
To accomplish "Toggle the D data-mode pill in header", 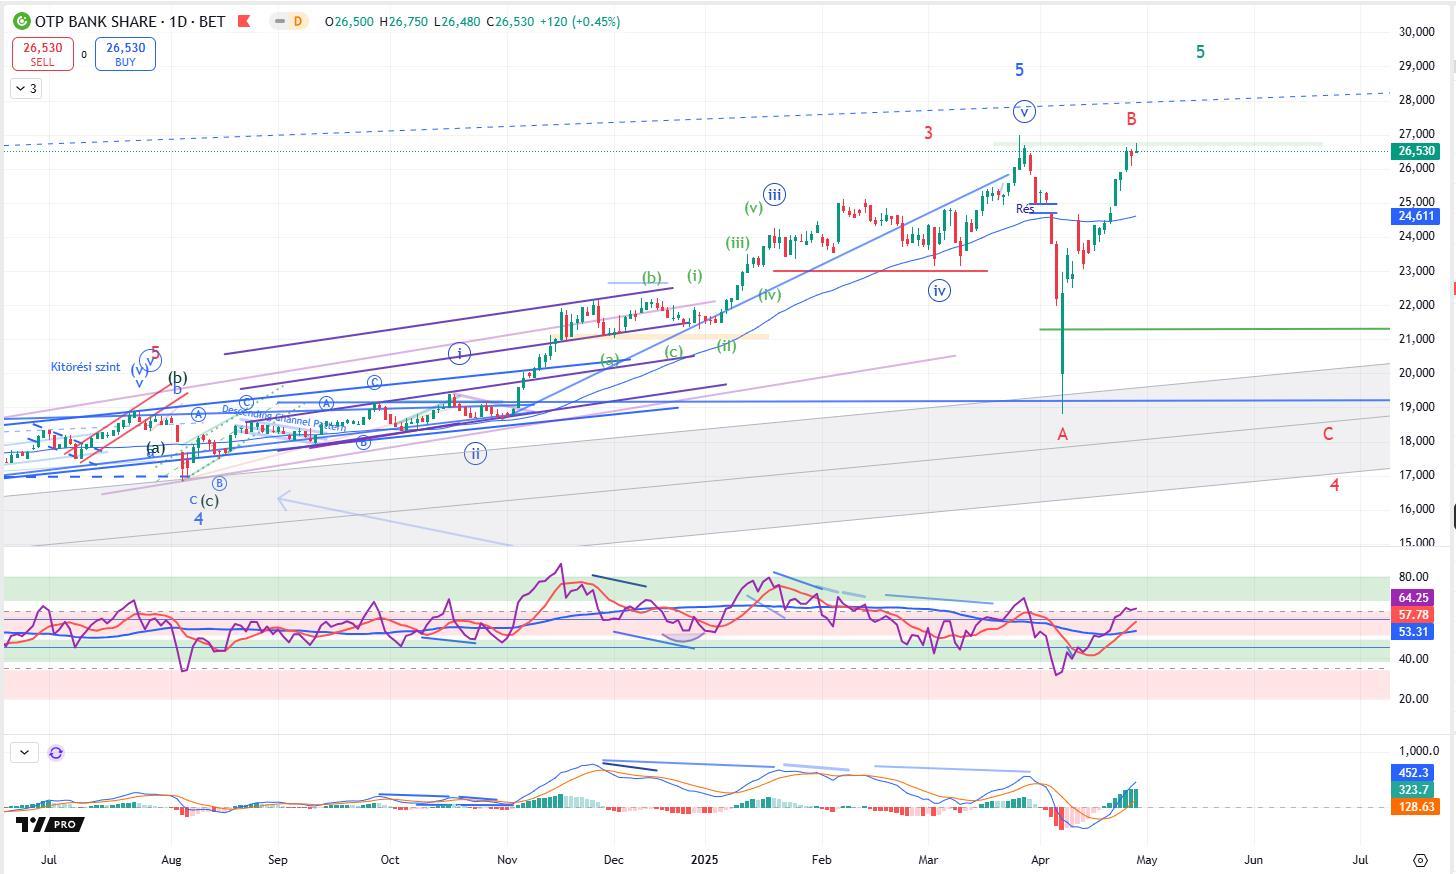I will pyautogui.click(x=297, y=21).
